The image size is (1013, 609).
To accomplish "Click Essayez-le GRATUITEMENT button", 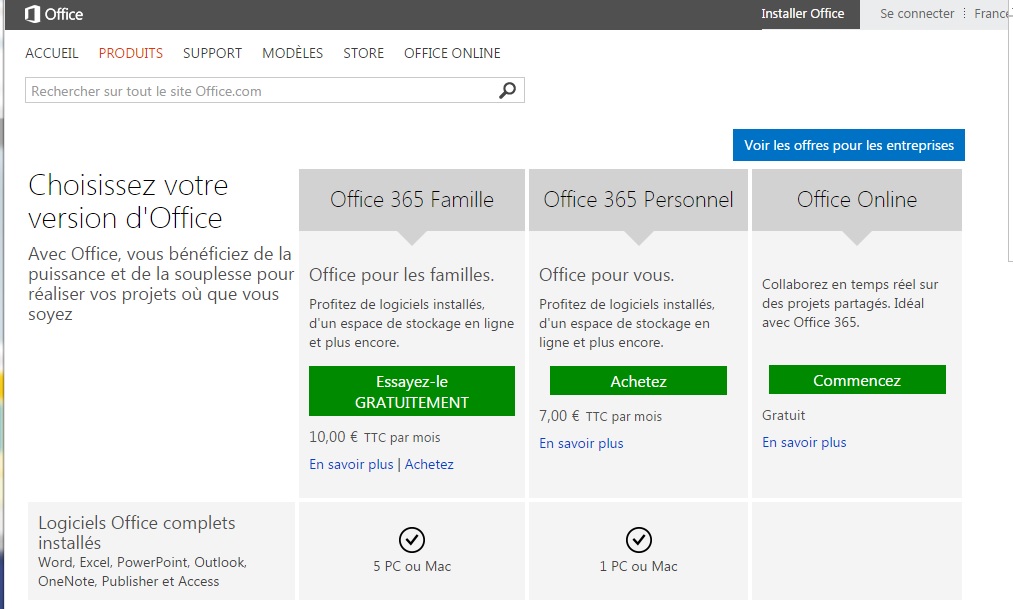I will [412, 391].
